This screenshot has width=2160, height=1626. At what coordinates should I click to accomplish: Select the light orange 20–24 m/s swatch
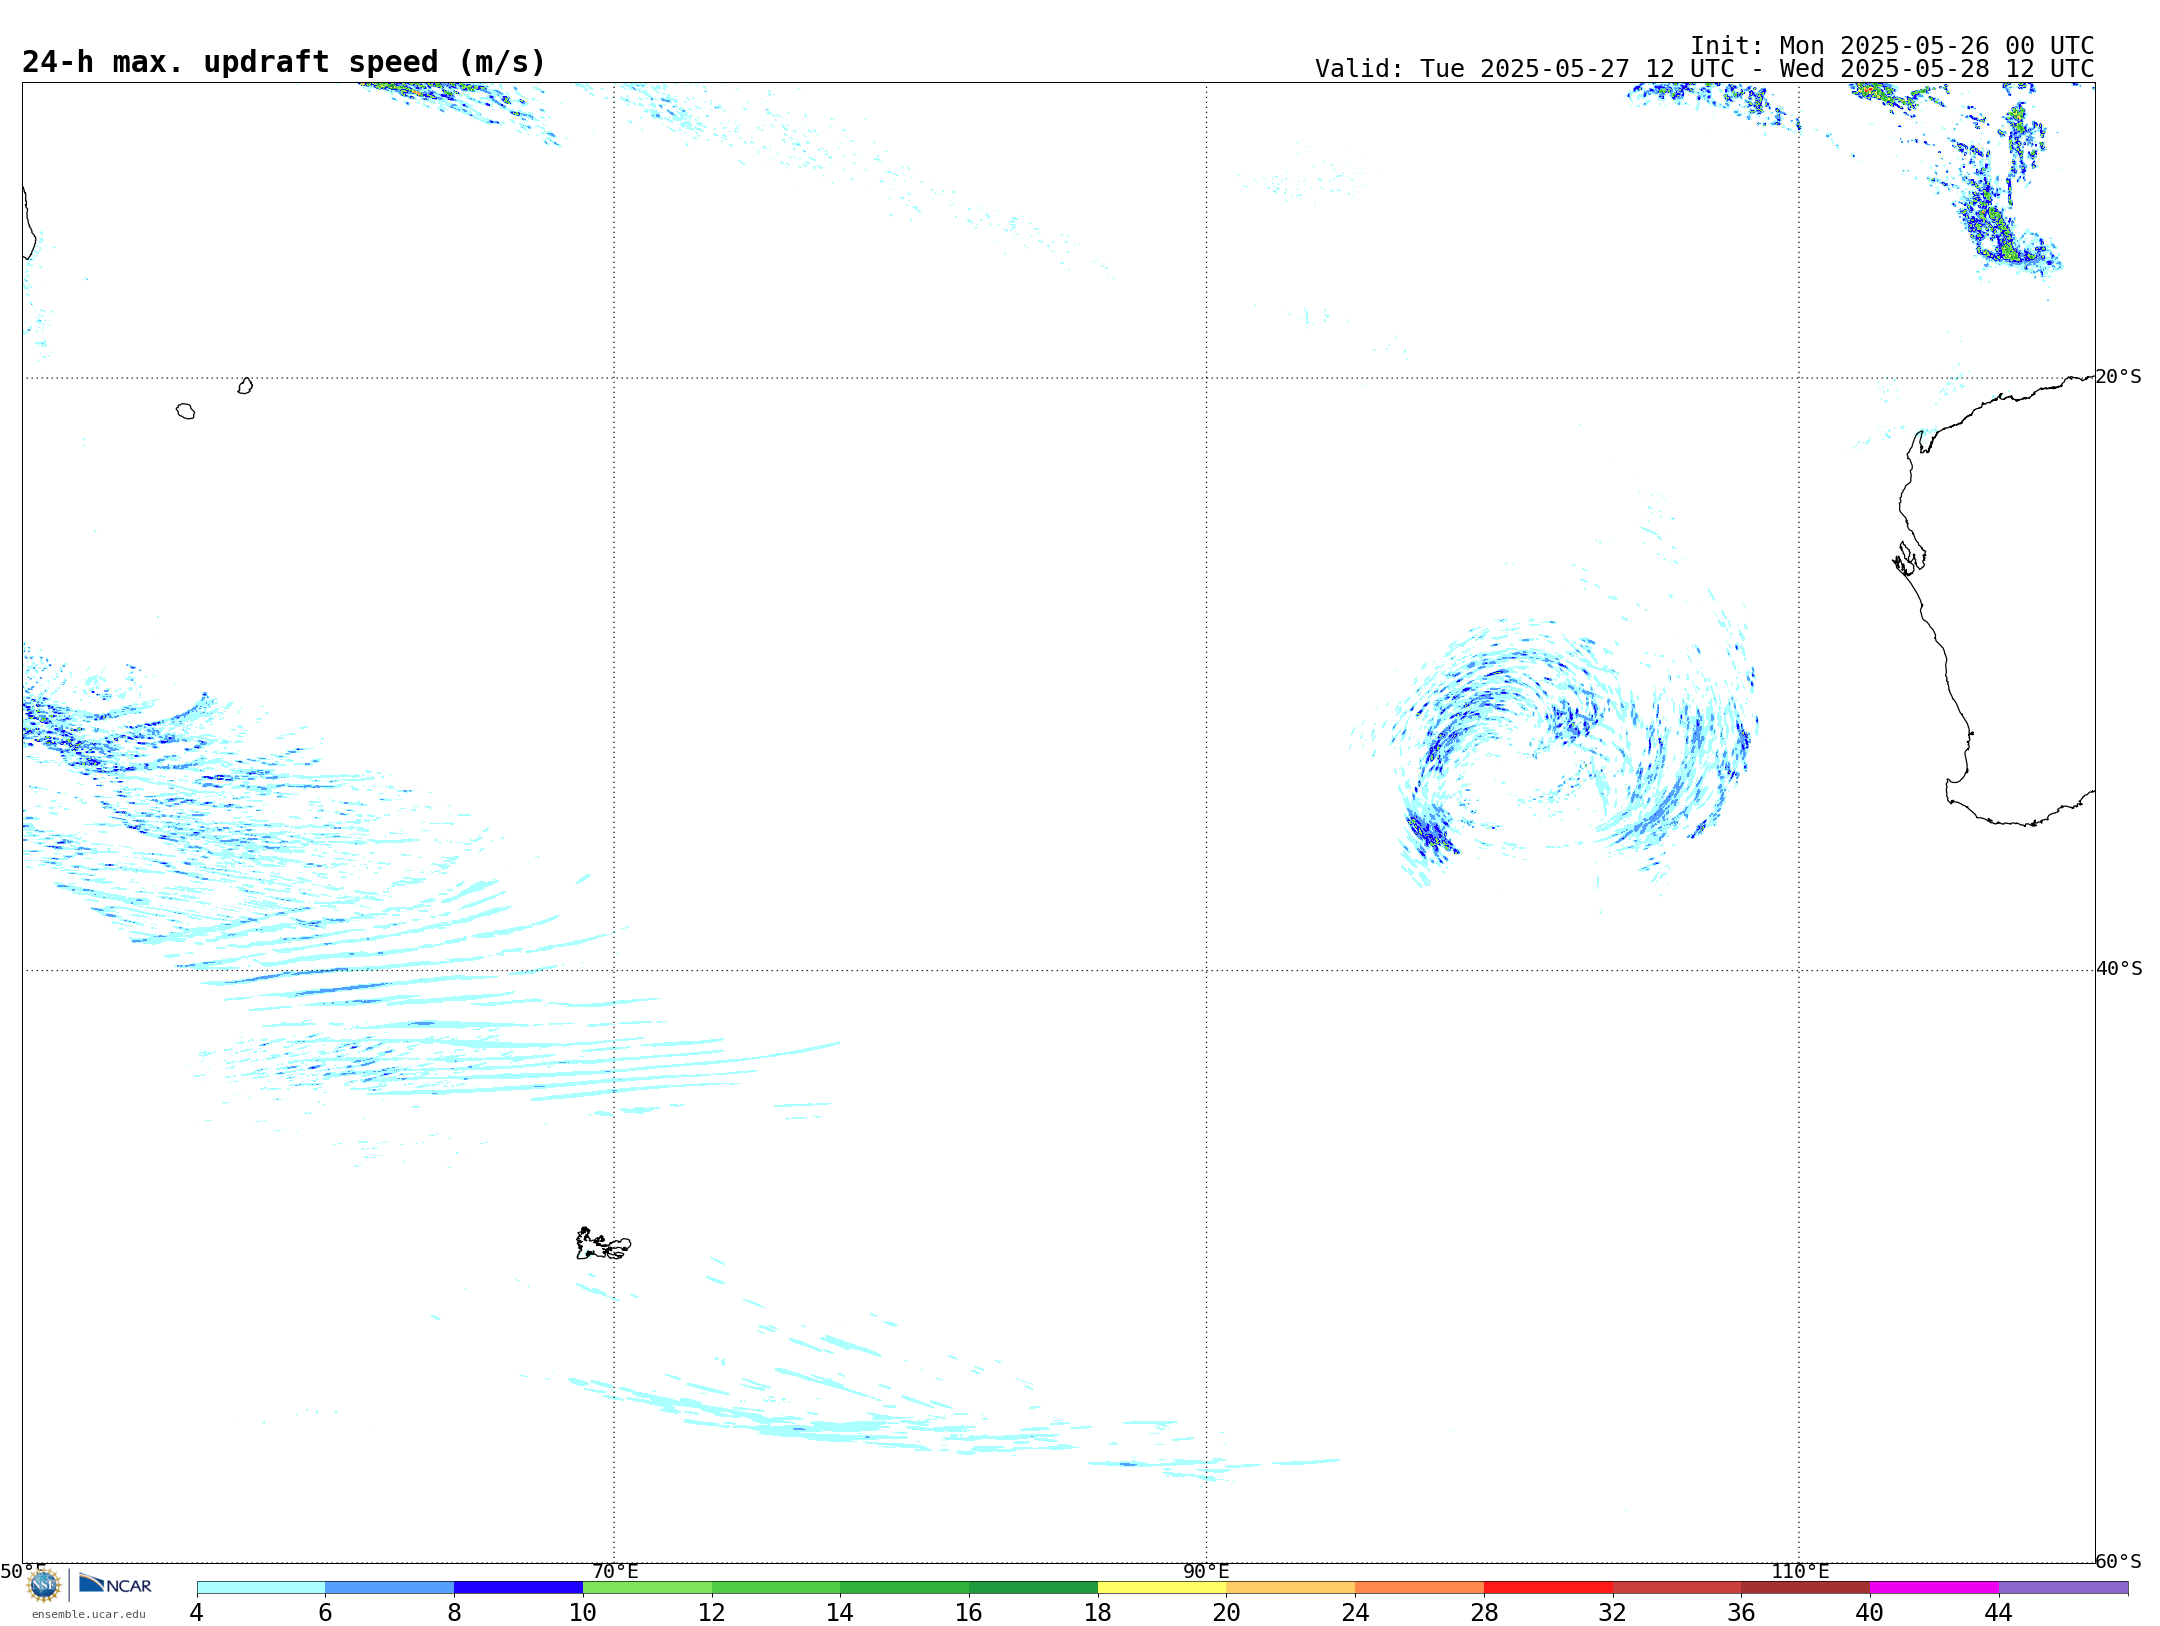click(1291, 1588)
